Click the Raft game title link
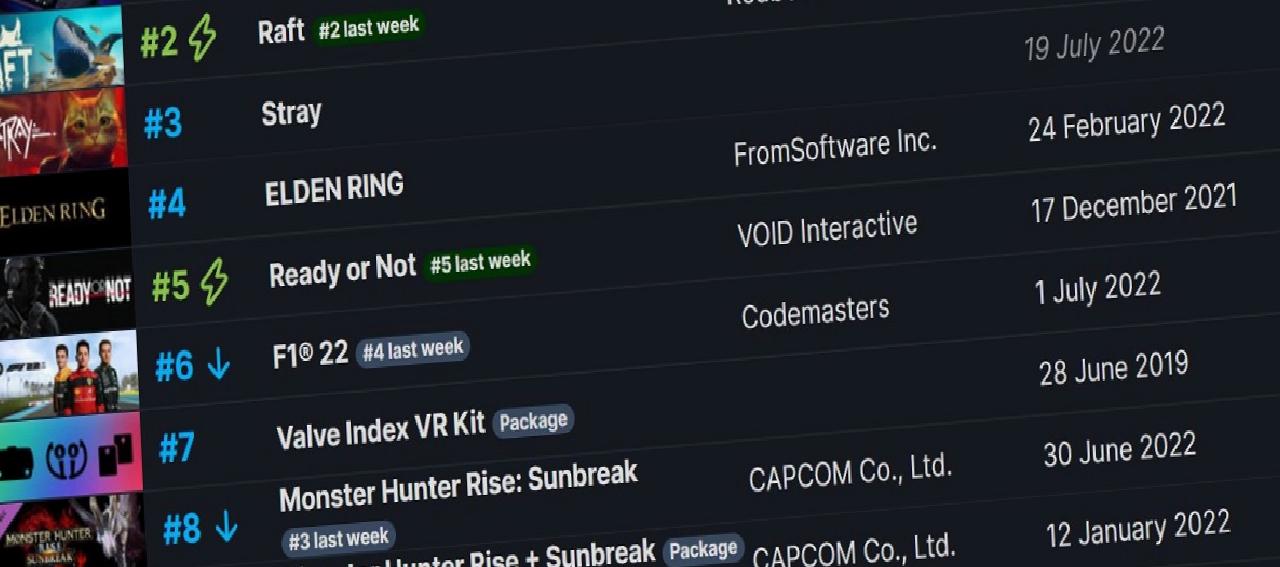Screen dimensions: 1280x567 281,32
